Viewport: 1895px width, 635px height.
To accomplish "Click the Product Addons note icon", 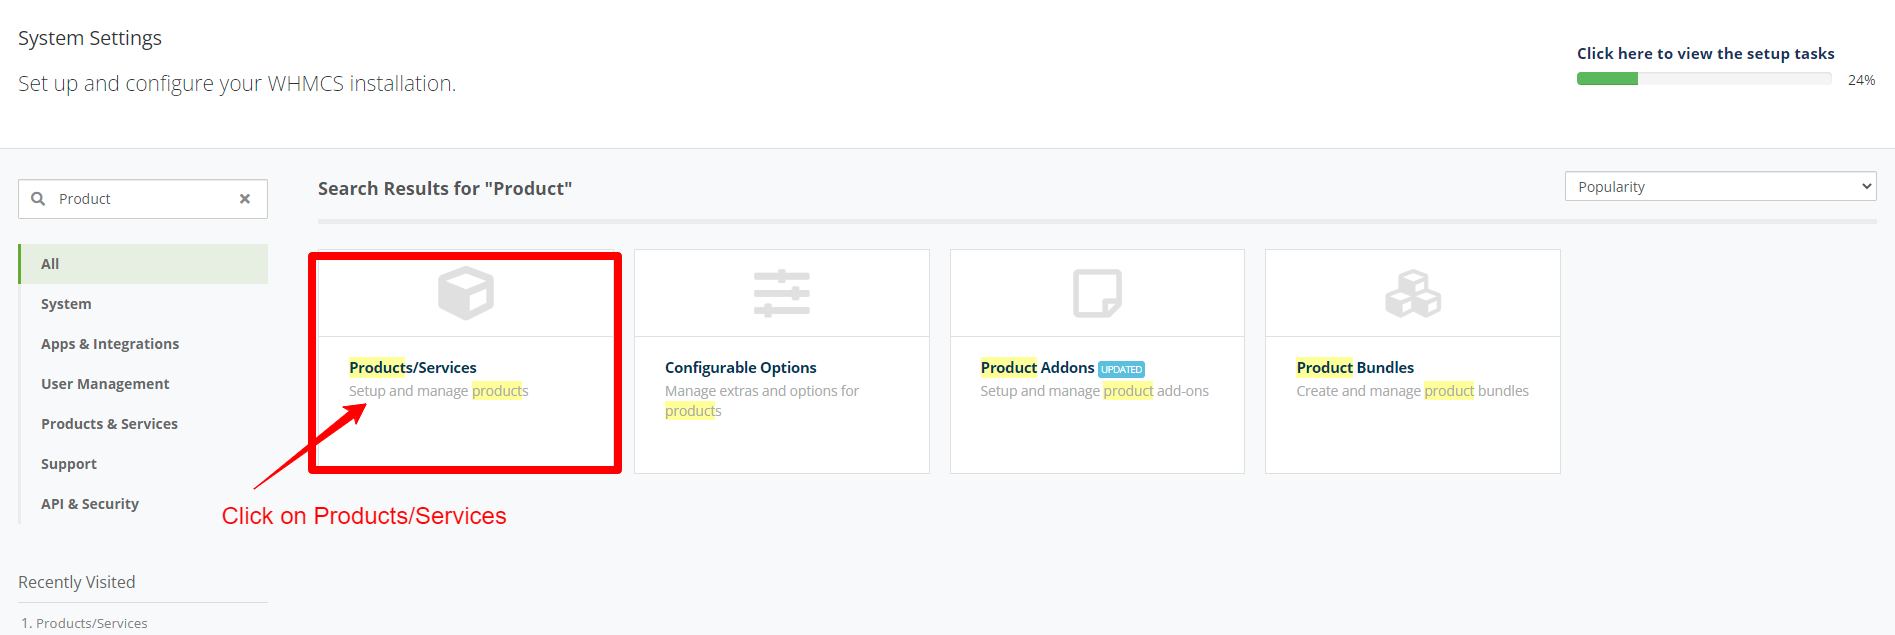I will [1097, 293].
